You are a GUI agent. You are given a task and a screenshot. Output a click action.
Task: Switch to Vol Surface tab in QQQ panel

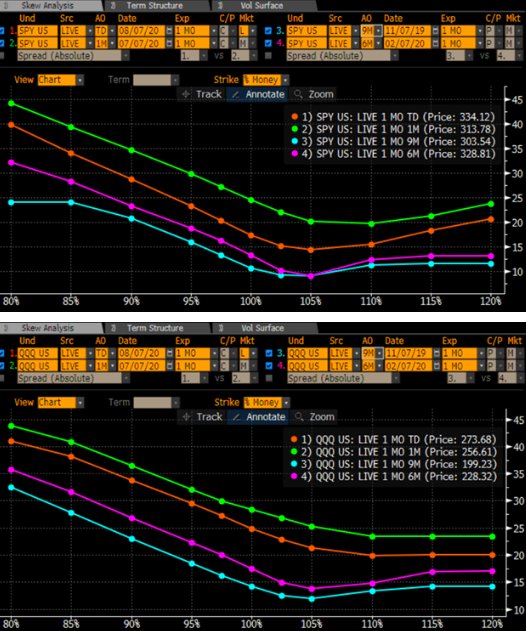pyautogui.click(x=262, y=328)
